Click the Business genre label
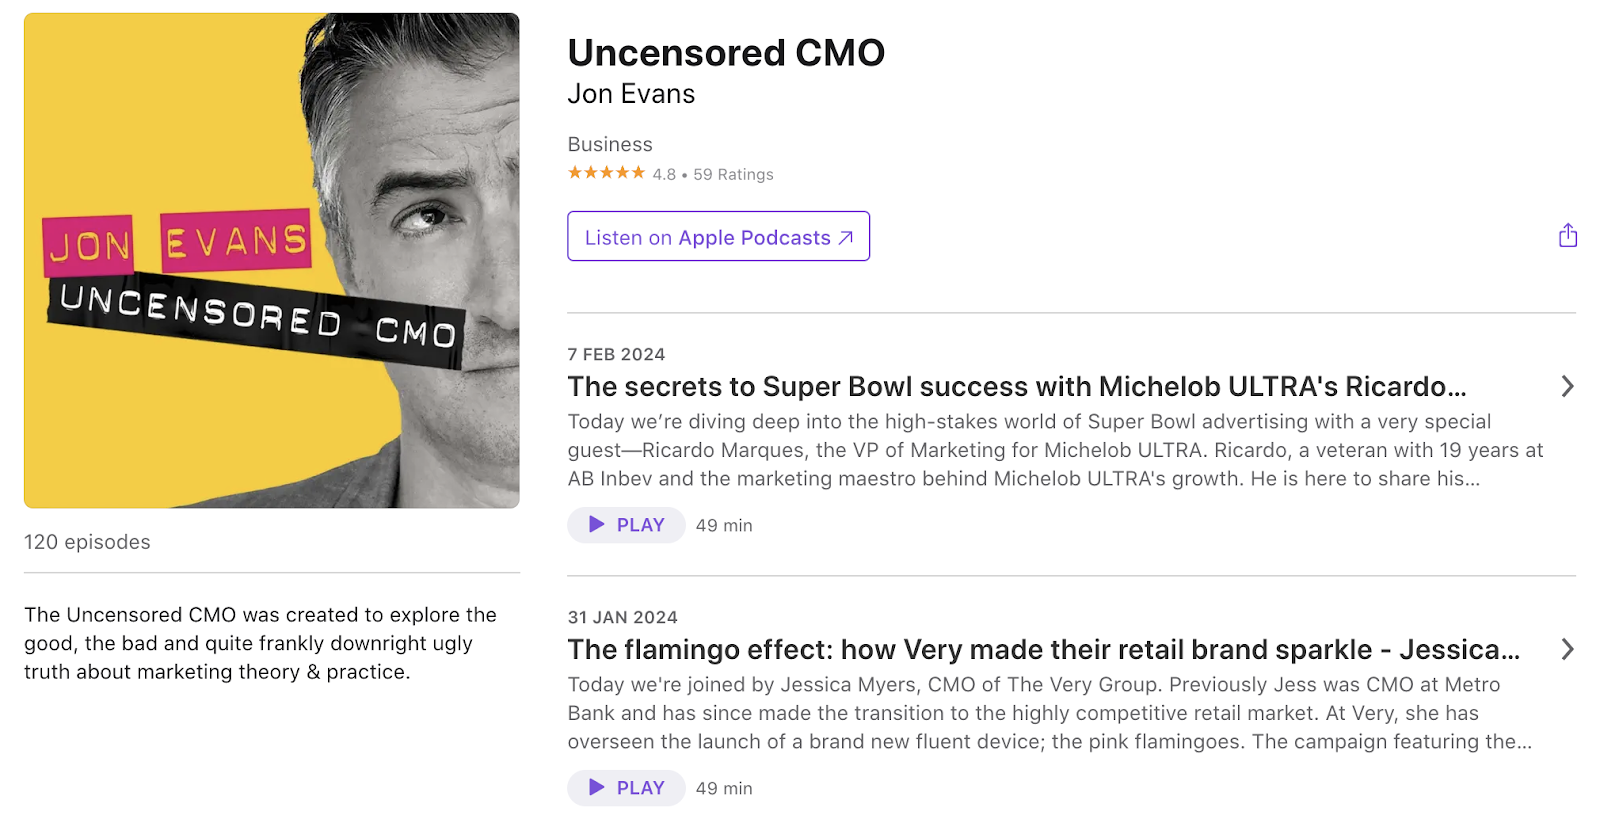Viewport: 1600px width, 819px height. pyautogui.click(x=610, y=144)
